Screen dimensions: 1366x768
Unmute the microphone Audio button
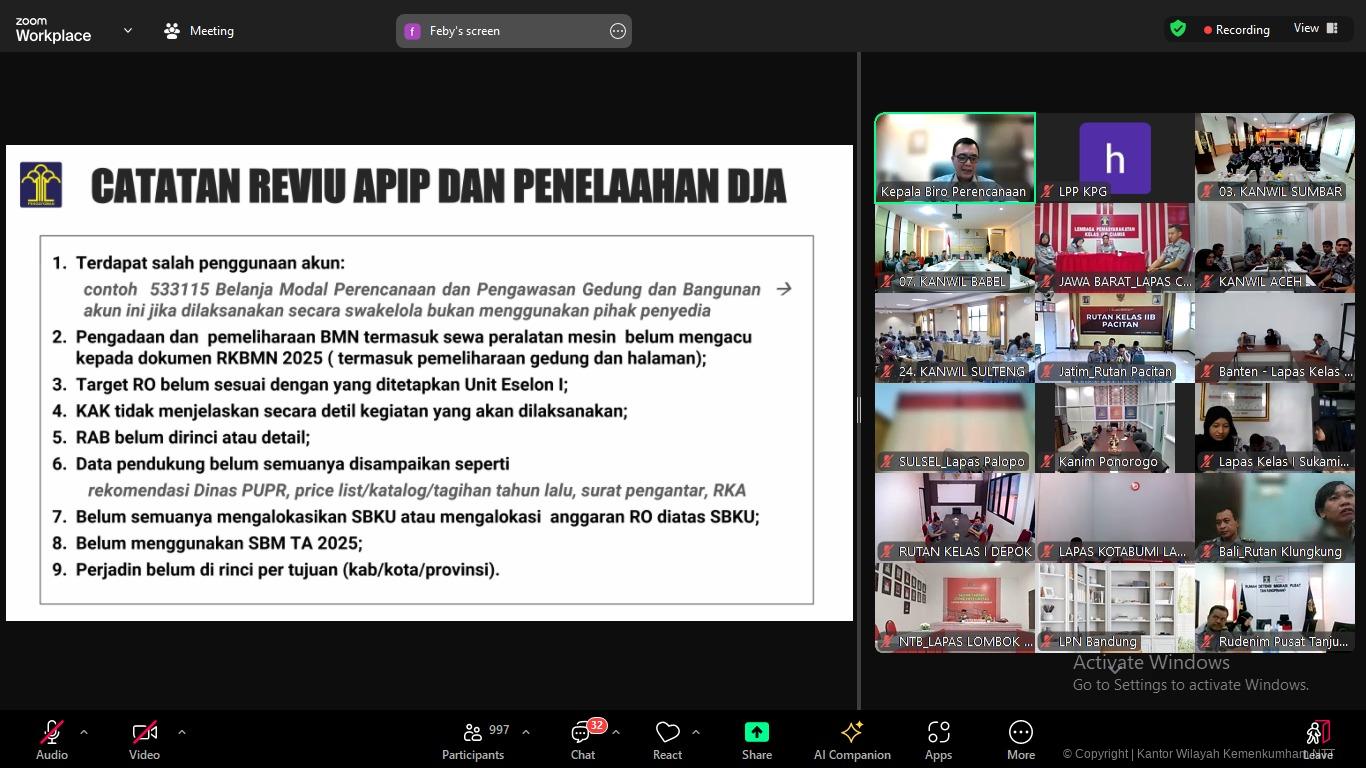pos(52,740)
